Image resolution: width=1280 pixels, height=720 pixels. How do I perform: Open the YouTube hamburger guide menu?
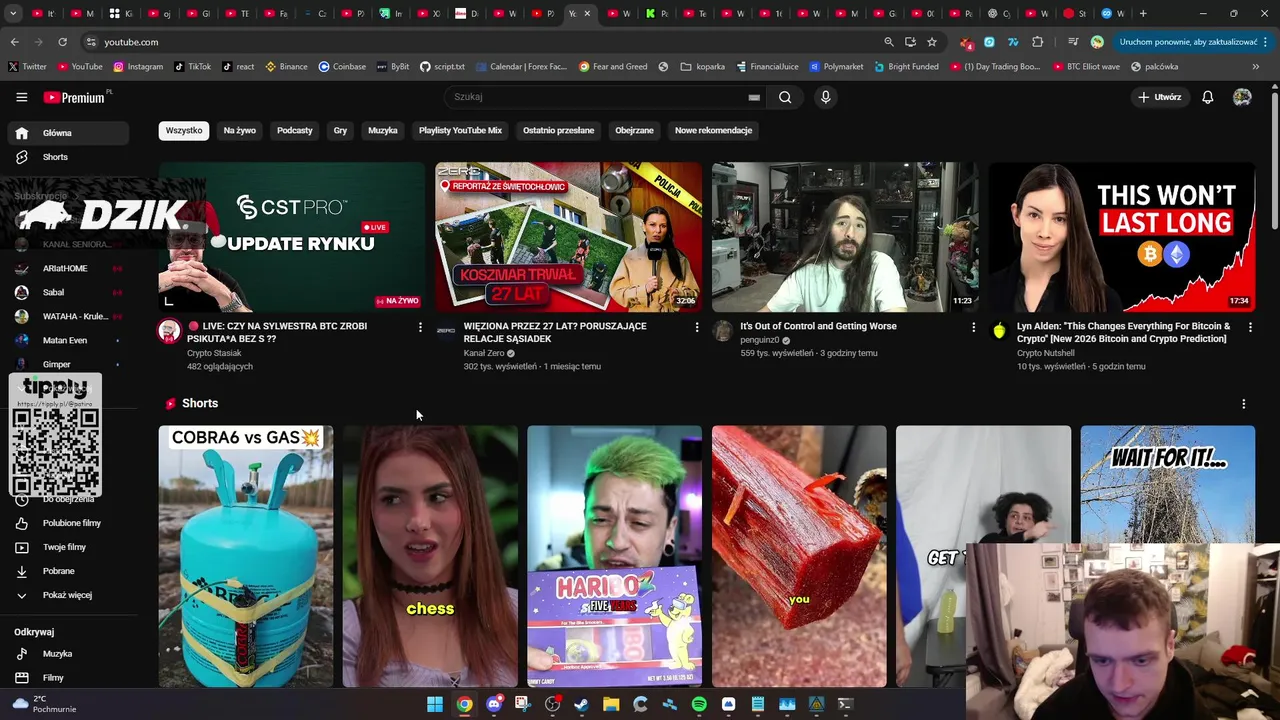(21, 97)
